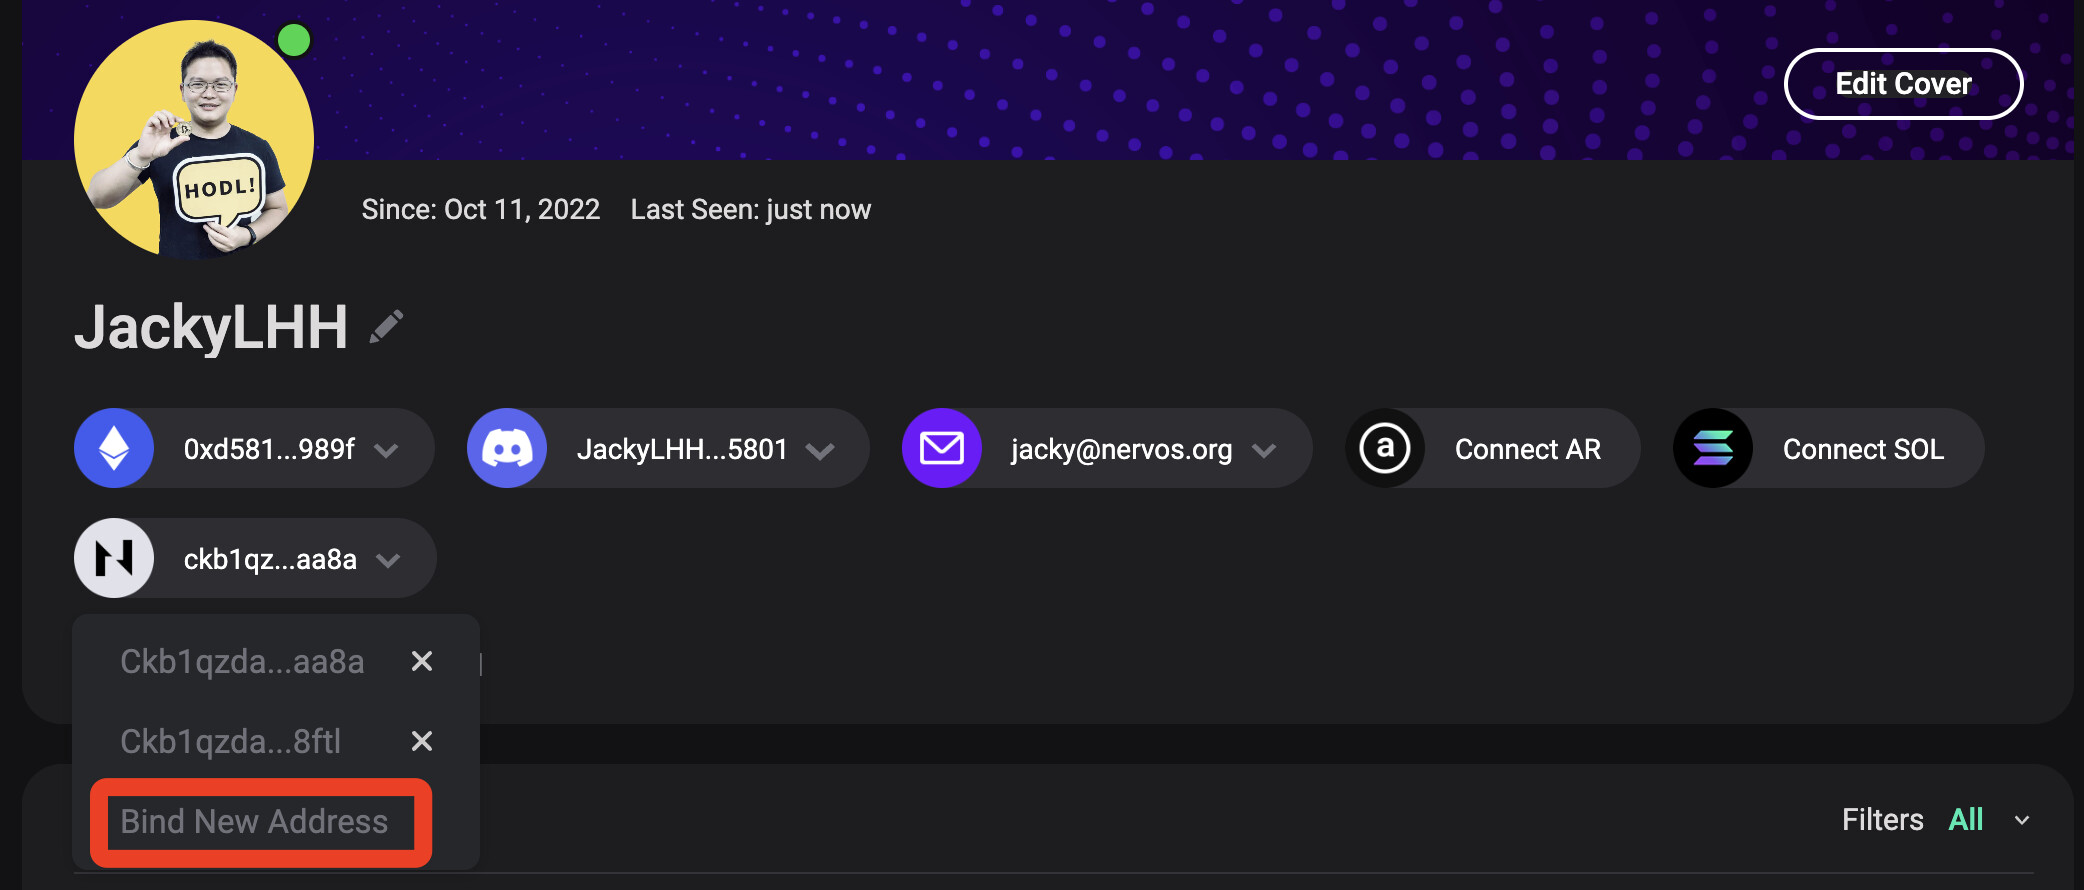The height and width of the screenshot is (890, 2084).
Task: Click the green online status dot
Action: [294, 41]
